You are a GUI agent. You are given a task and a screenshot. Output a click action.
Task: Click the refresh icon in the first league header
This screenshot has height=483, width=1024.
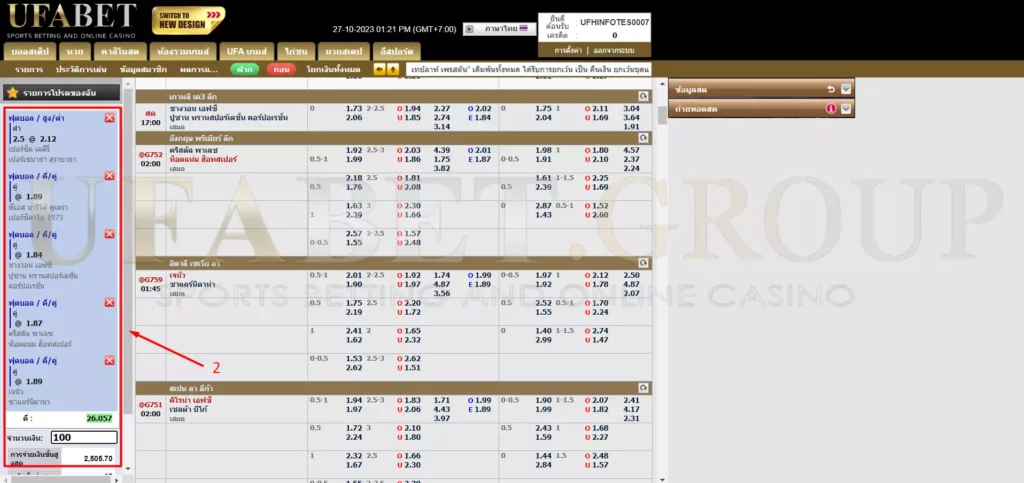pyautogui.click(x=643, y=96)
